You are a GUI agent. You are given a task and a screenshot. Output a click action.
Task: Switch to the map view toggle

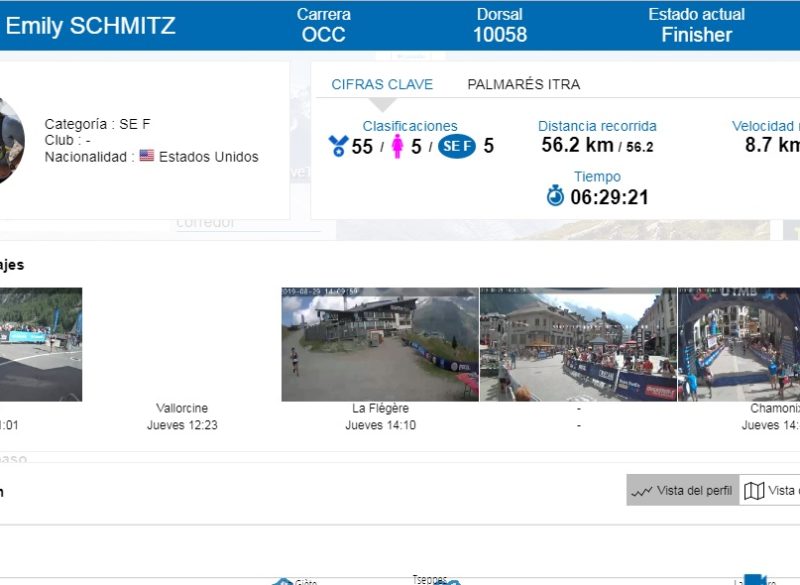[x=770, y=491]
